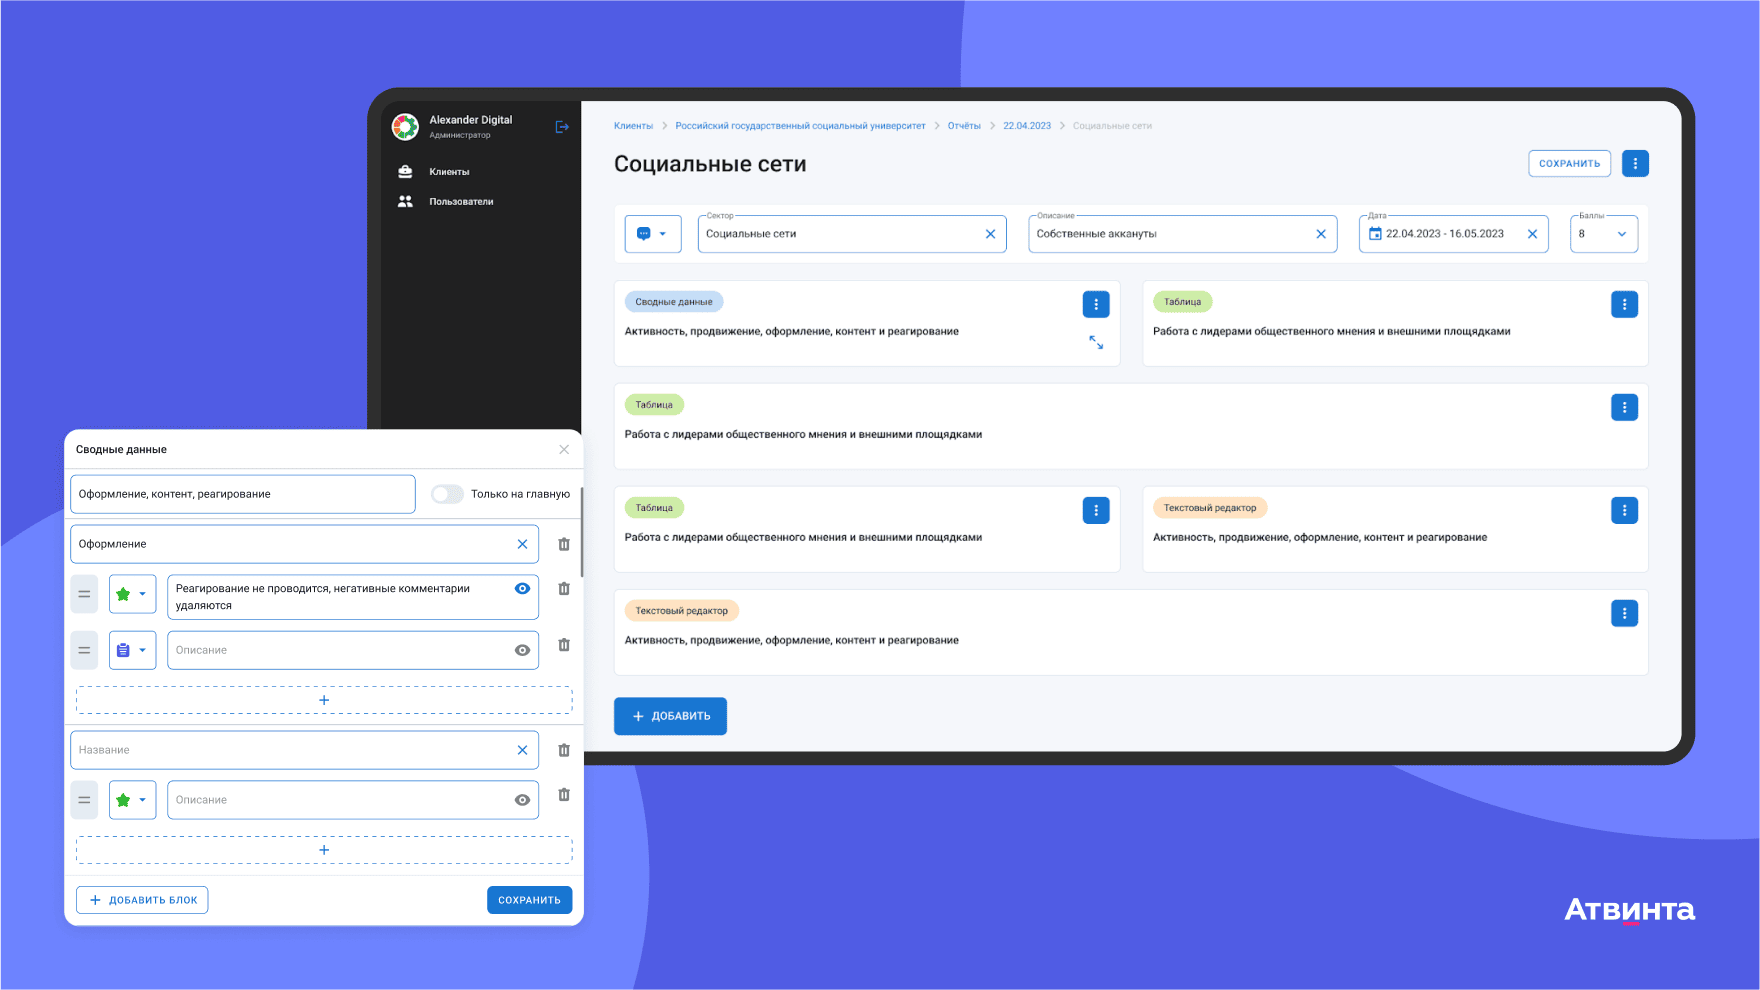The width and height of the screenshot is (1760, 990).
Task: Toggle eye visibility for clipboard Описание row
Action: tap(522, 650)
